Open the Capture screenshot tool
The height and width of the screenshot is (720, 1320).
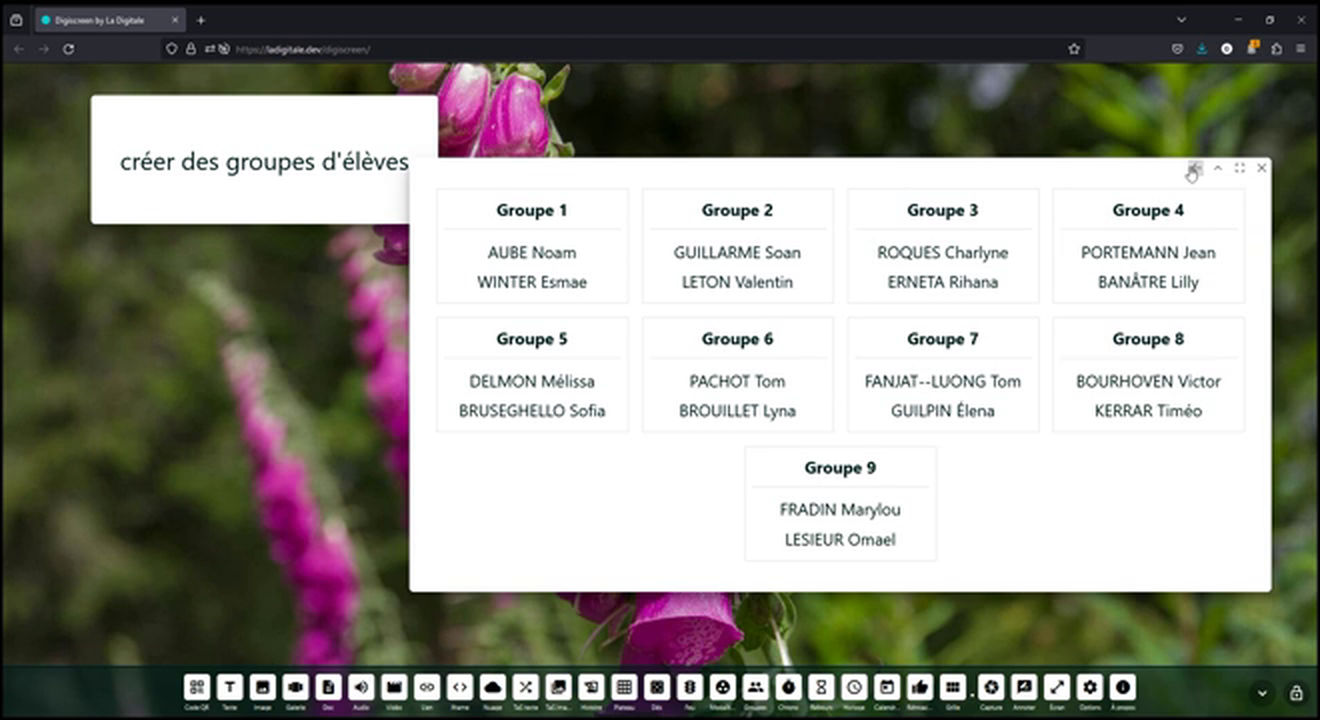point(991,687)
